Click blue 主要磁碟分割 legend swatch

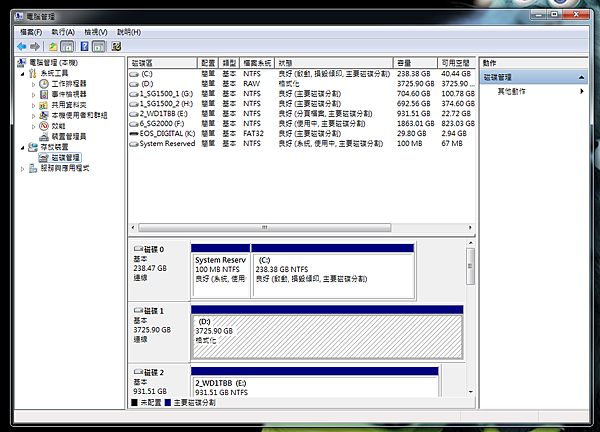coord(168,403)
